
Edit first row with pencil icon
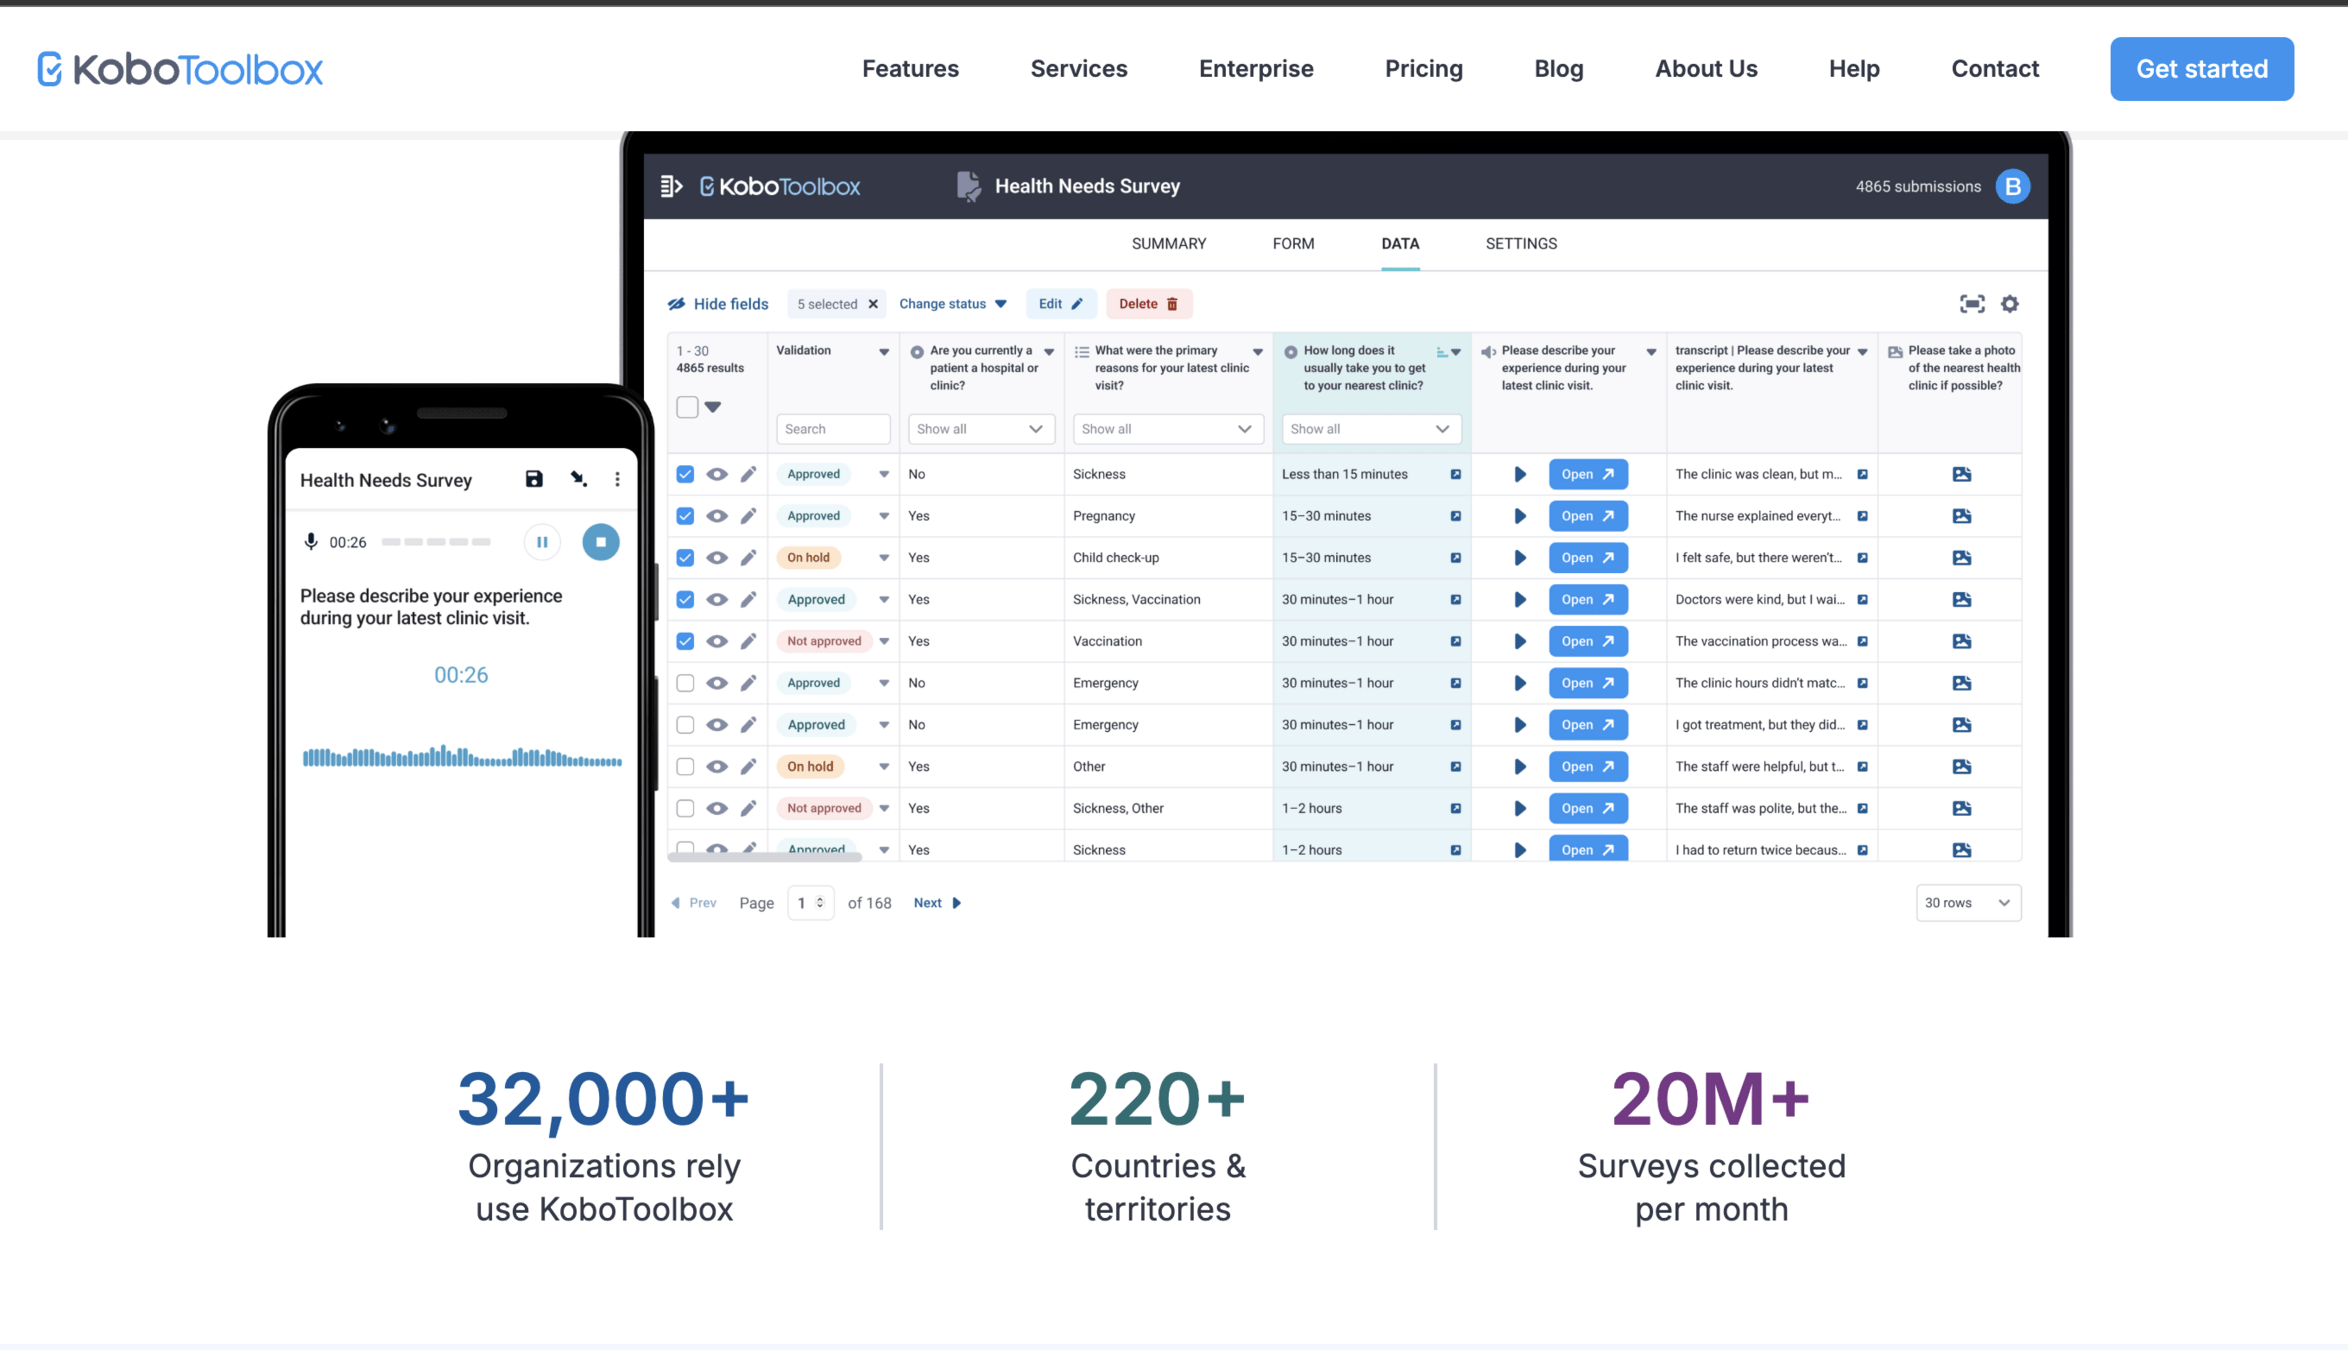pyautogui.click(x=748, y=474)
